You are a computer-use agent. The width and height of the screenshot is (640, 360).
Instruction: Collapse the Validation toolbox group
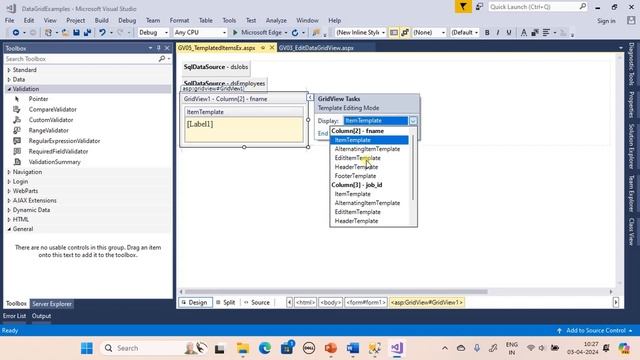[x=9, y=89]
